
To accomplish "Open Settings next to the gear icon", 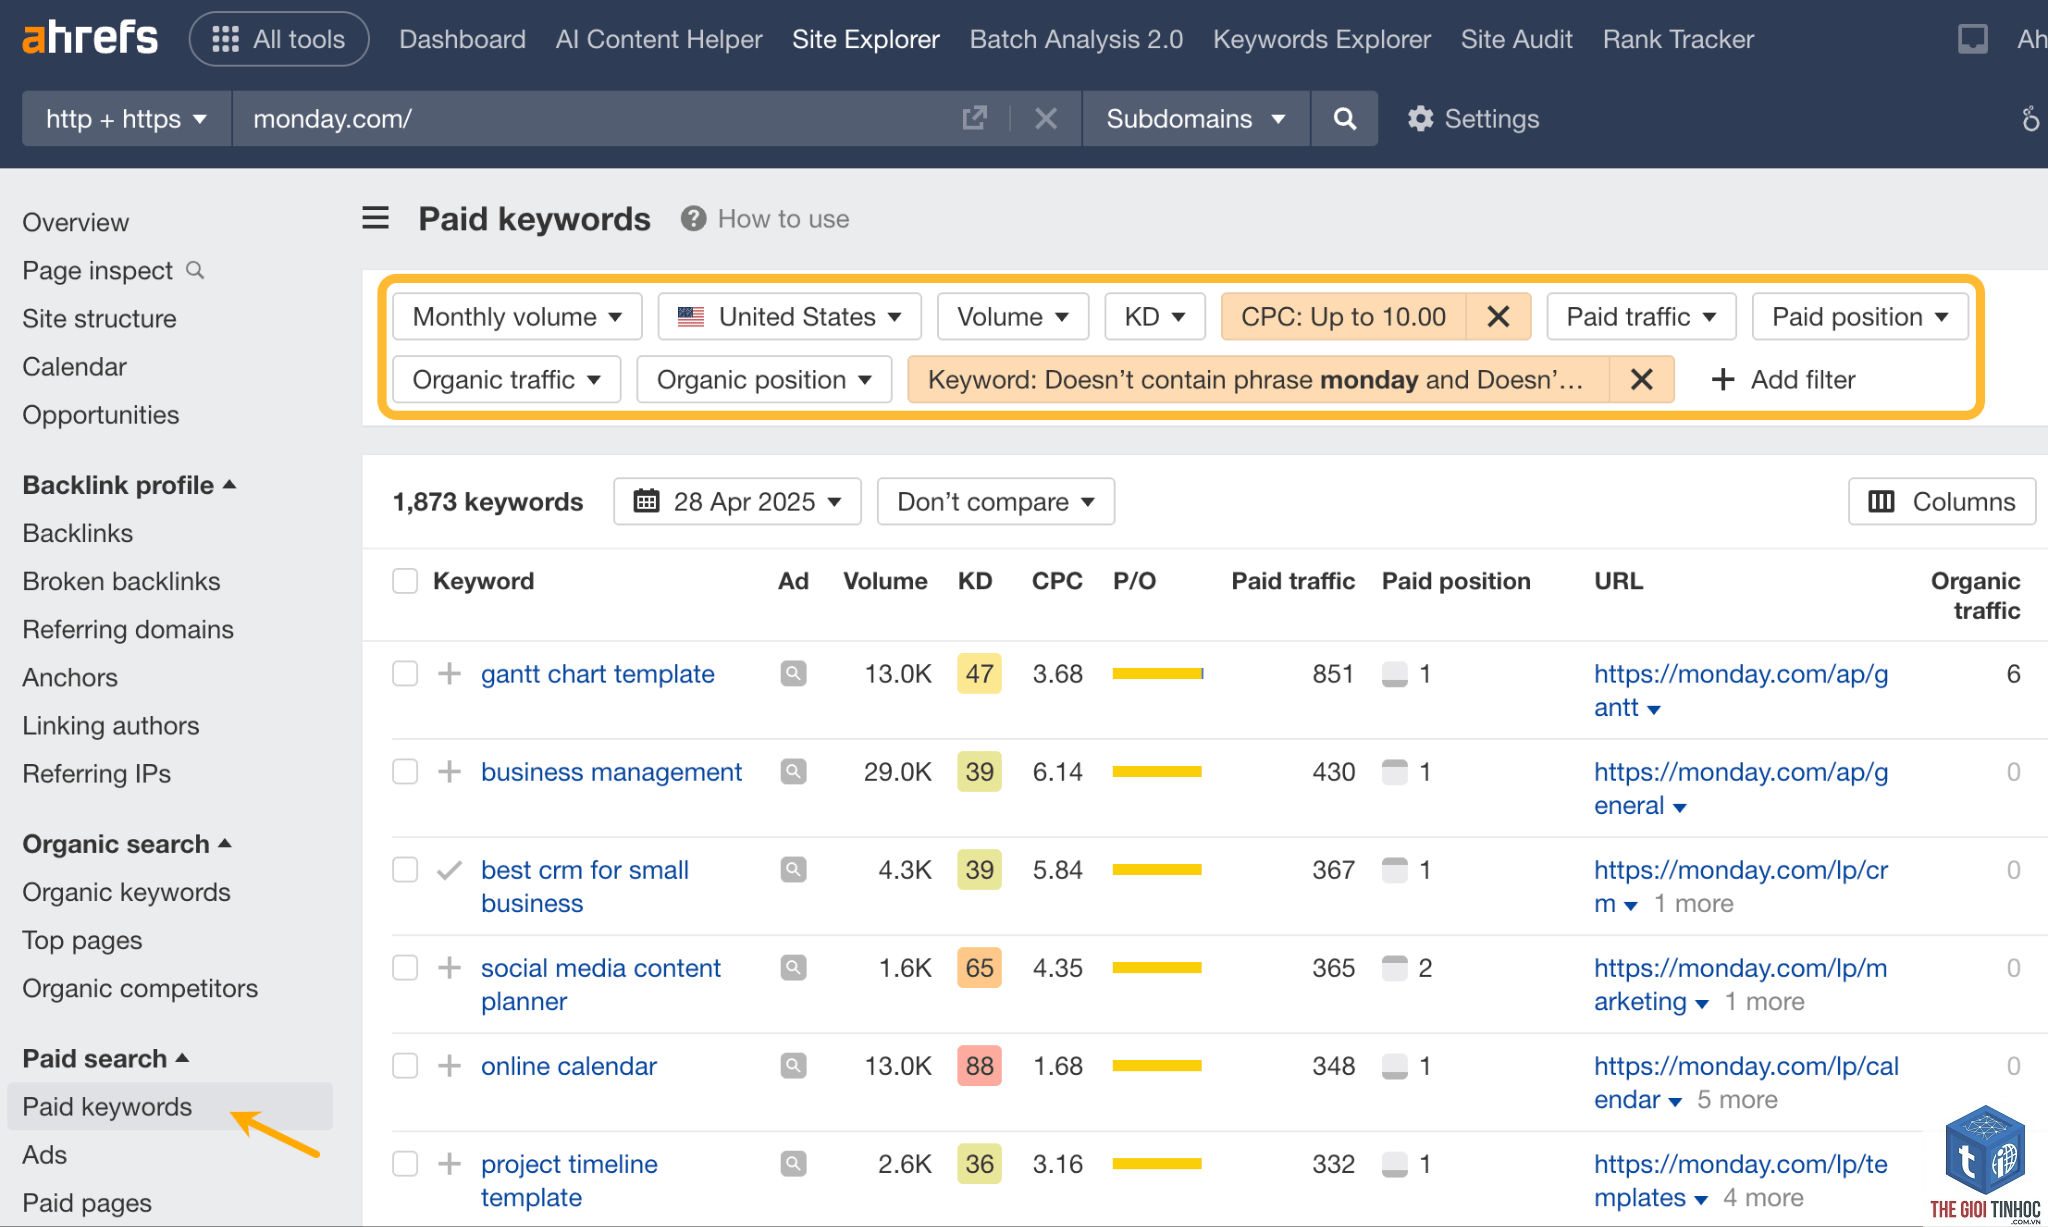I will (1473, 118).
